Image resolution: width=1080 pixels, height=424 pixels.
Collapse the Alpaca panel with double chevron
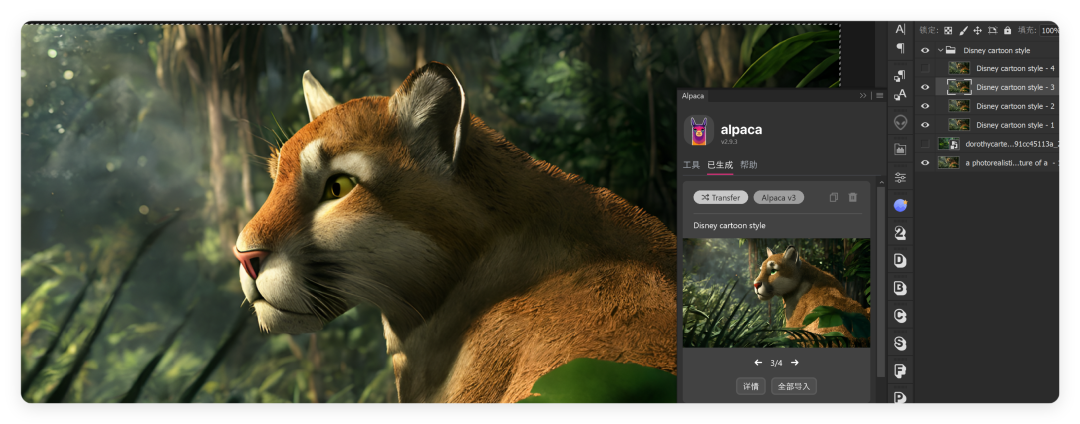[x=863, y=96]
